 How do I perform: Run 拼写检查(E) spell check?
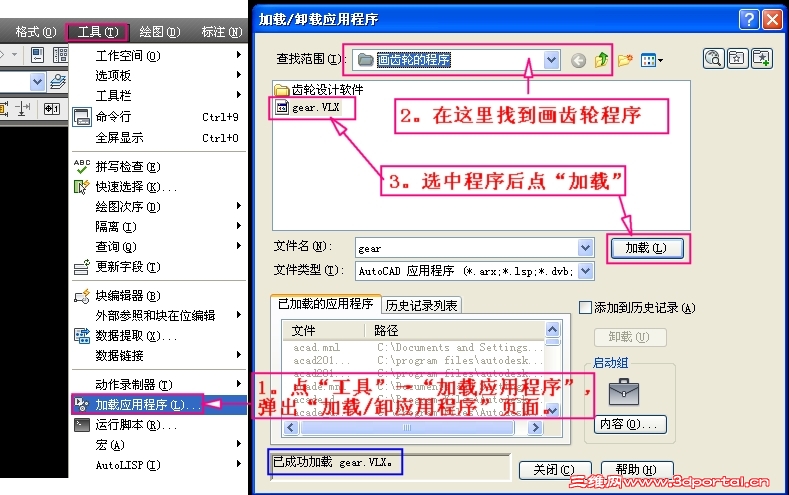[159, 167]
